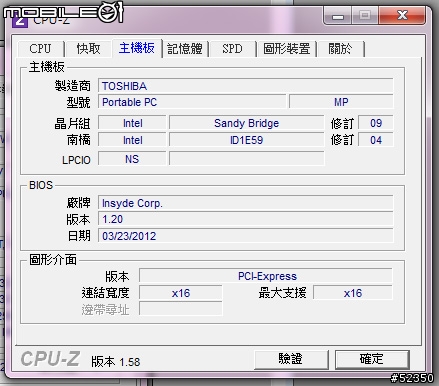Click the max supported x16 value
The image size is (439, 386).
pos(353,293)
